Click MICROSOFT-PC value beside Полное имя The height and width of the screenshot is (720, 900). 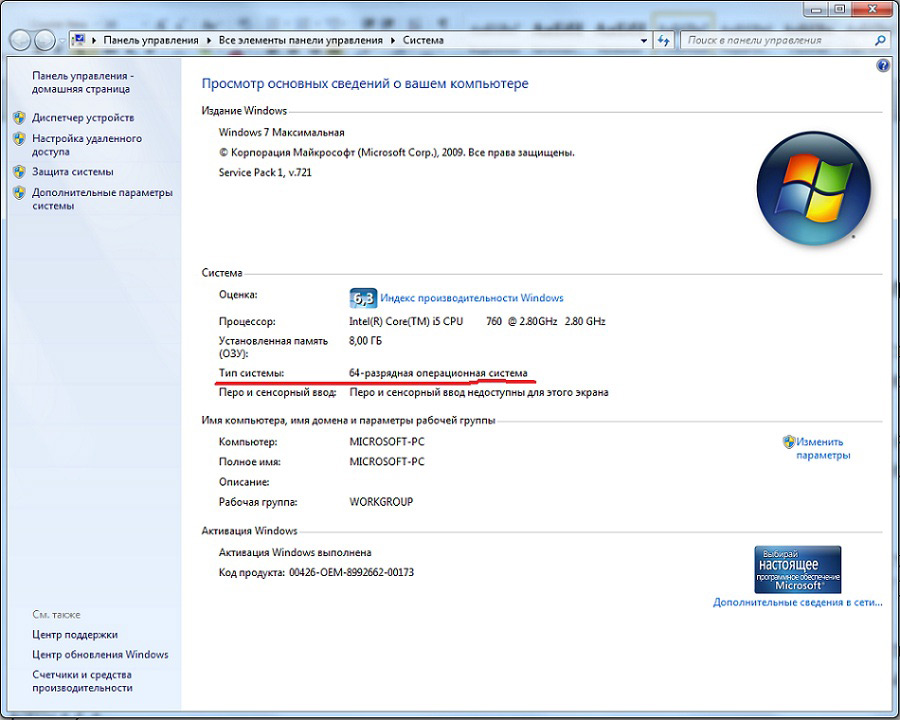[x=387, y=462]
